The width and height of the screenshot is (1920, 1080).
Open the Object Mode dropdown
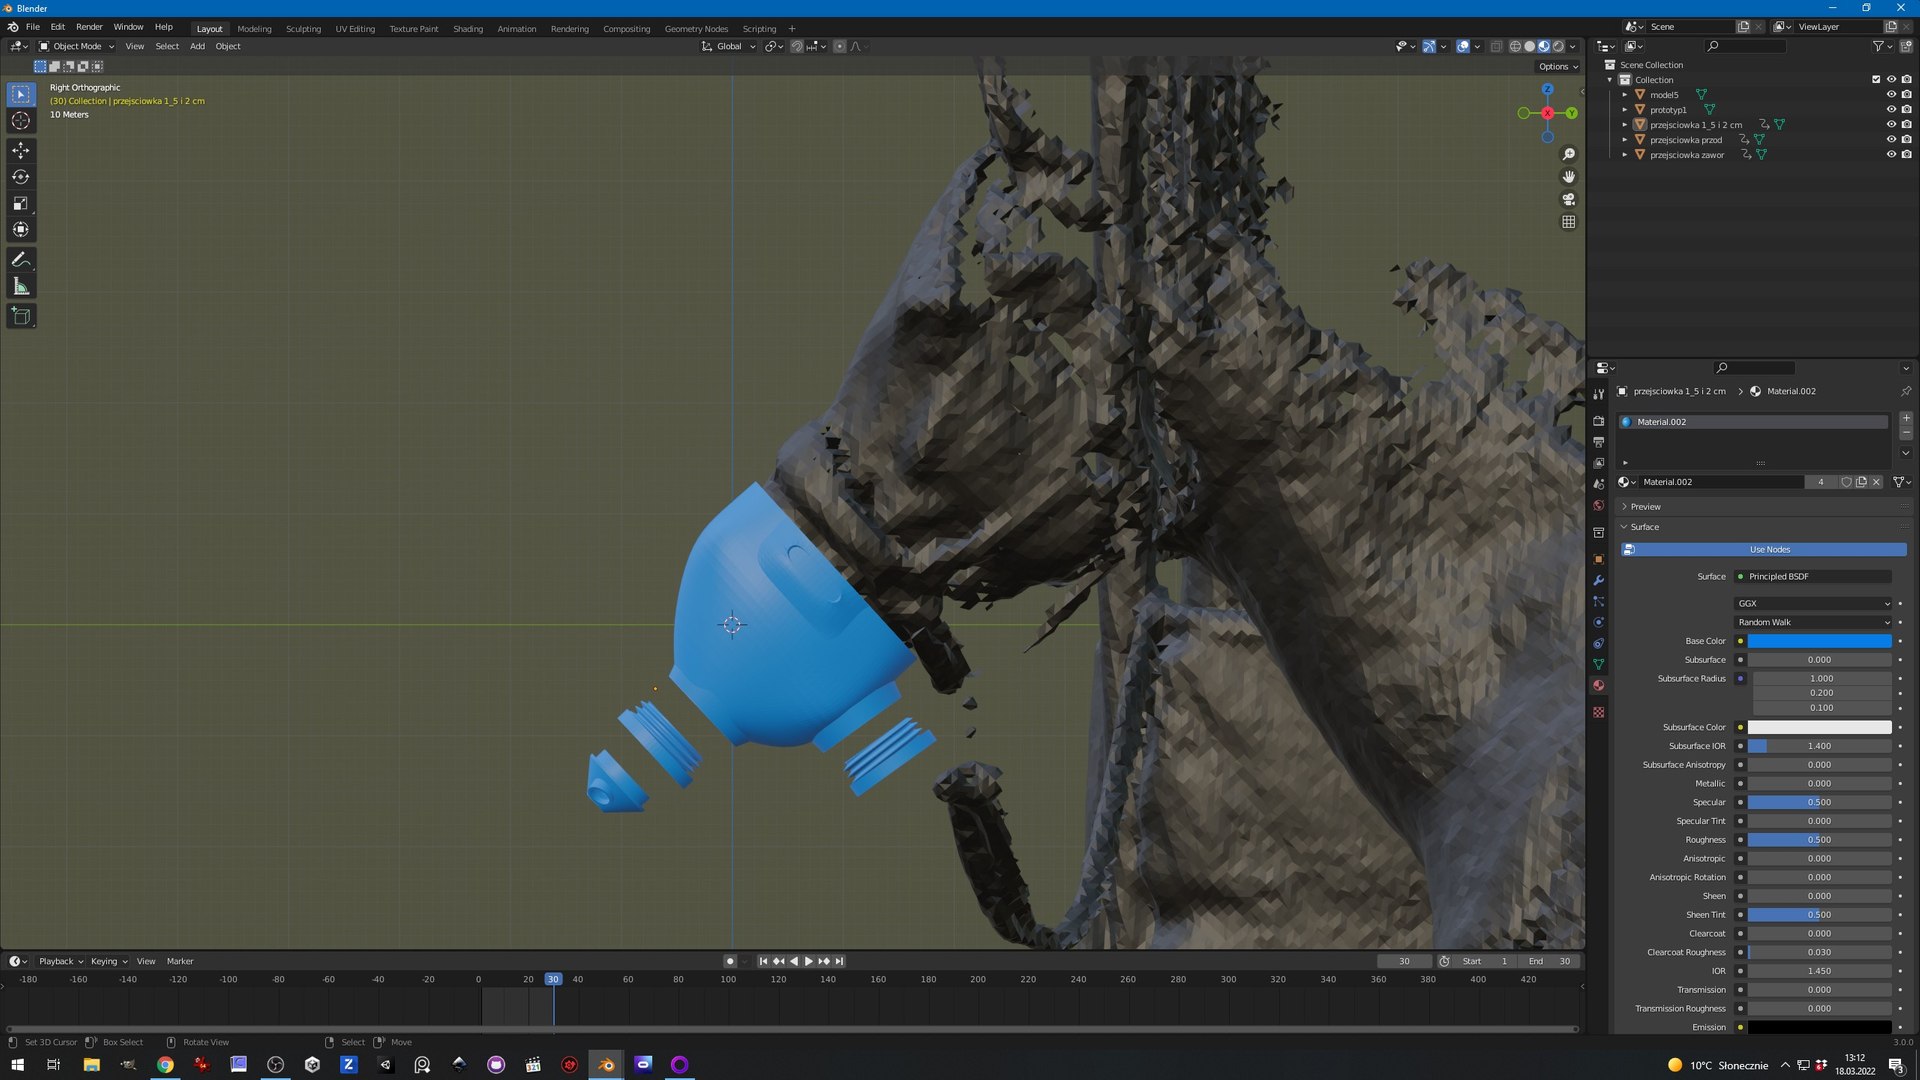tap(77, 46)
